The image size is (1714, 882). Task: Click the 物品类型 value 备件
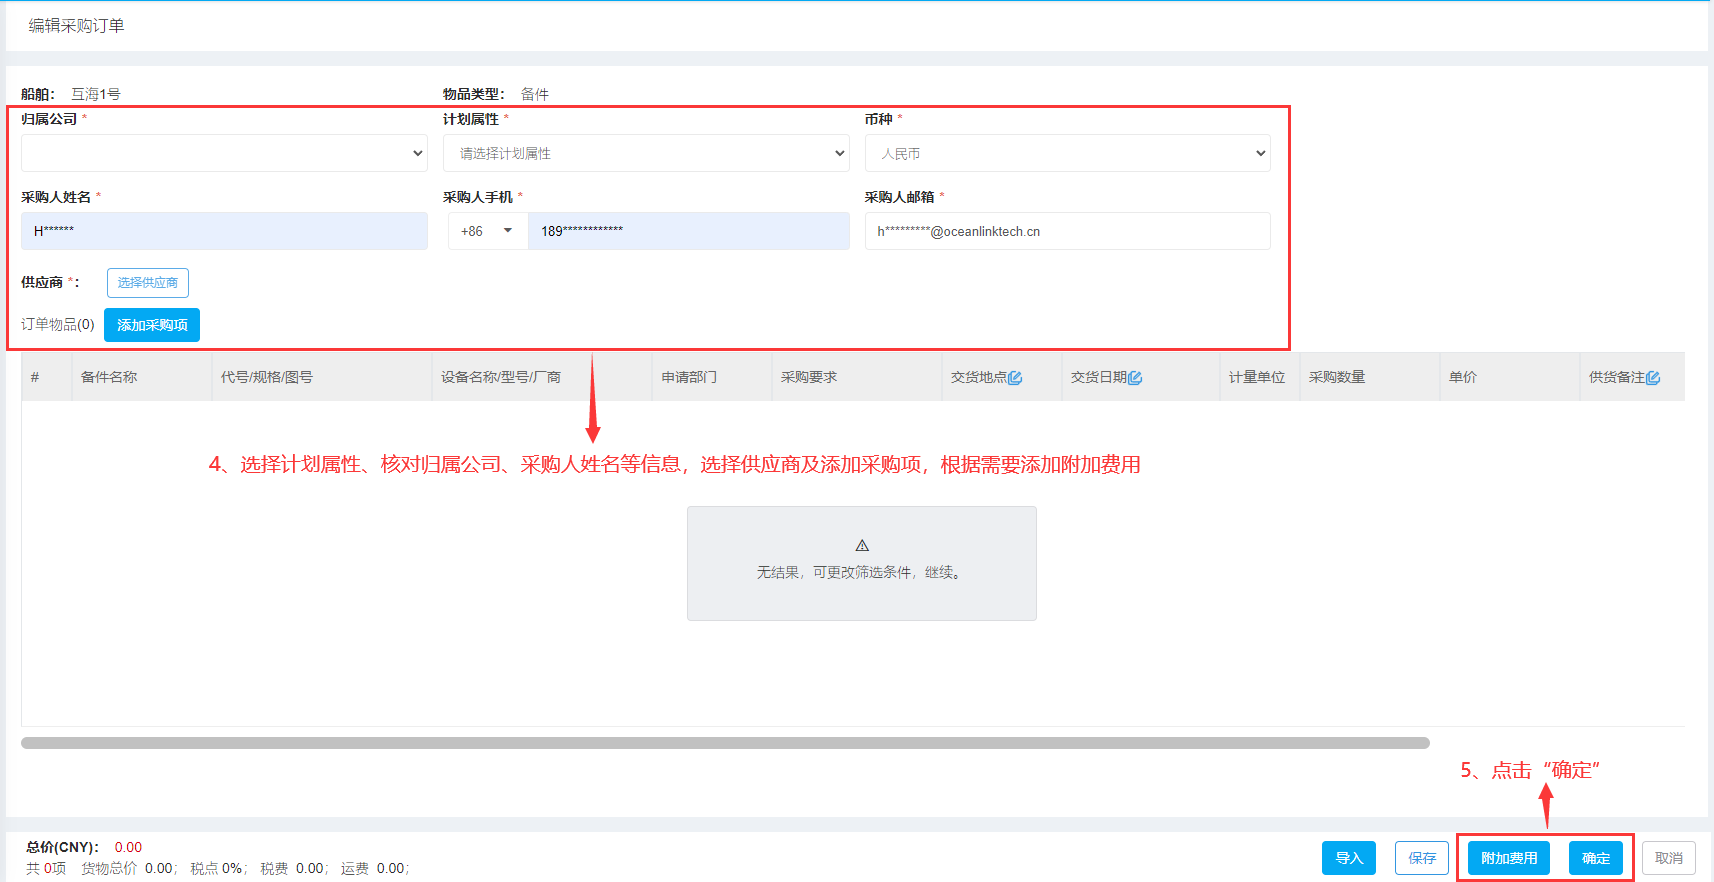coord(535,94)
